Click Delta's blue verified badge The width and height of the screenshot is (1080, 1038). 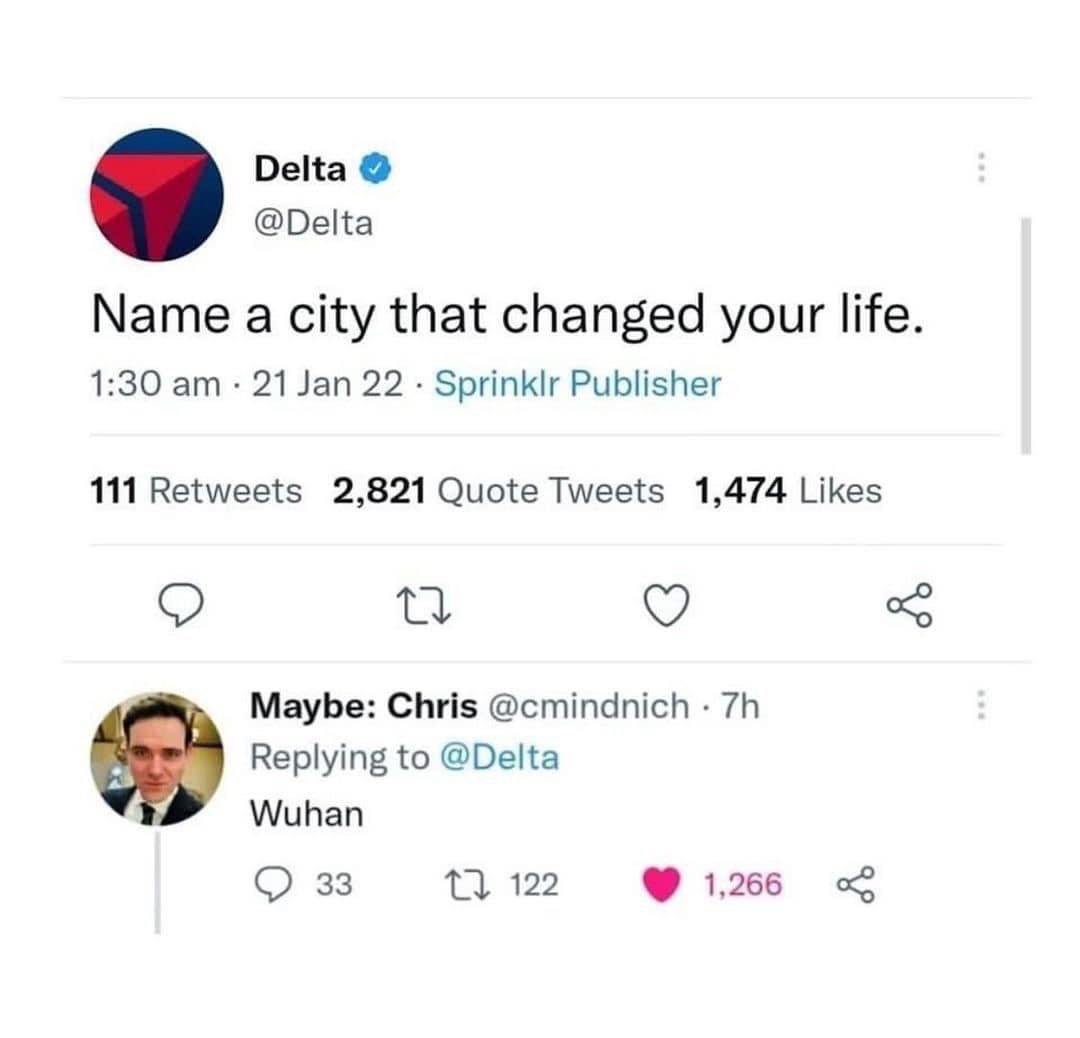tap(376, 169)
